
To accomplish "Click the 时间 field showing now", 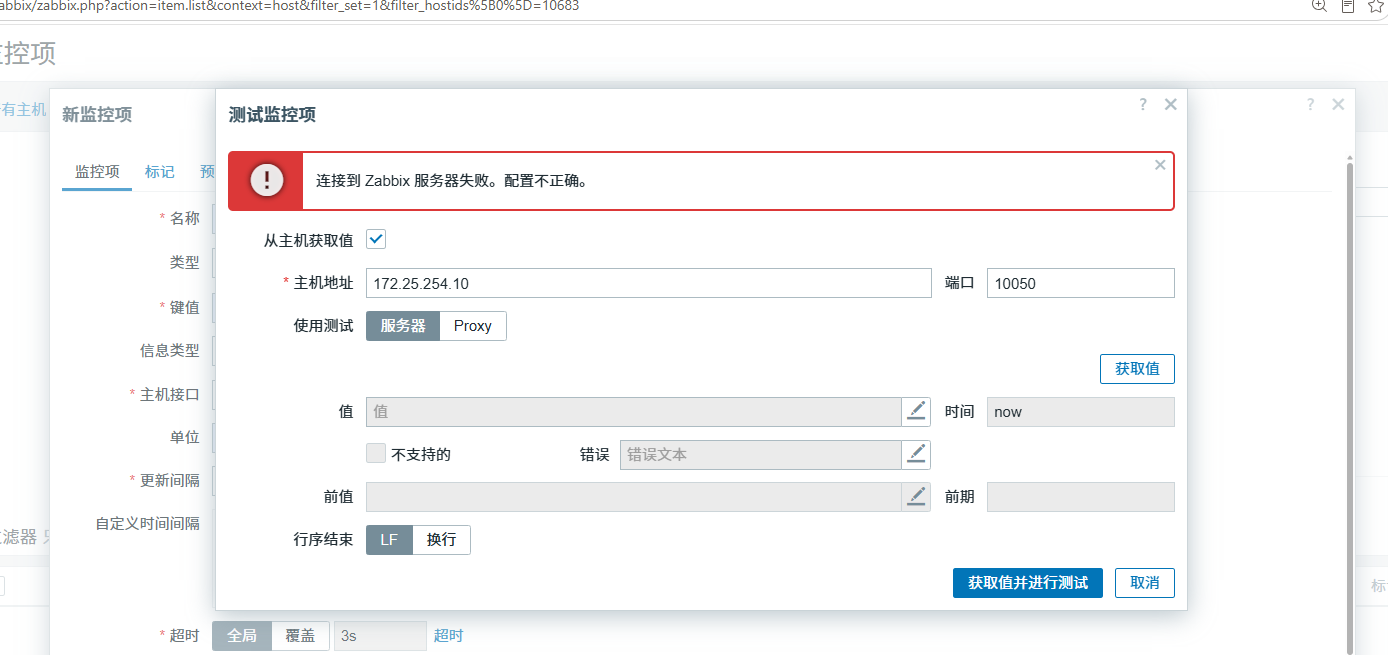I will point(1081,411).
